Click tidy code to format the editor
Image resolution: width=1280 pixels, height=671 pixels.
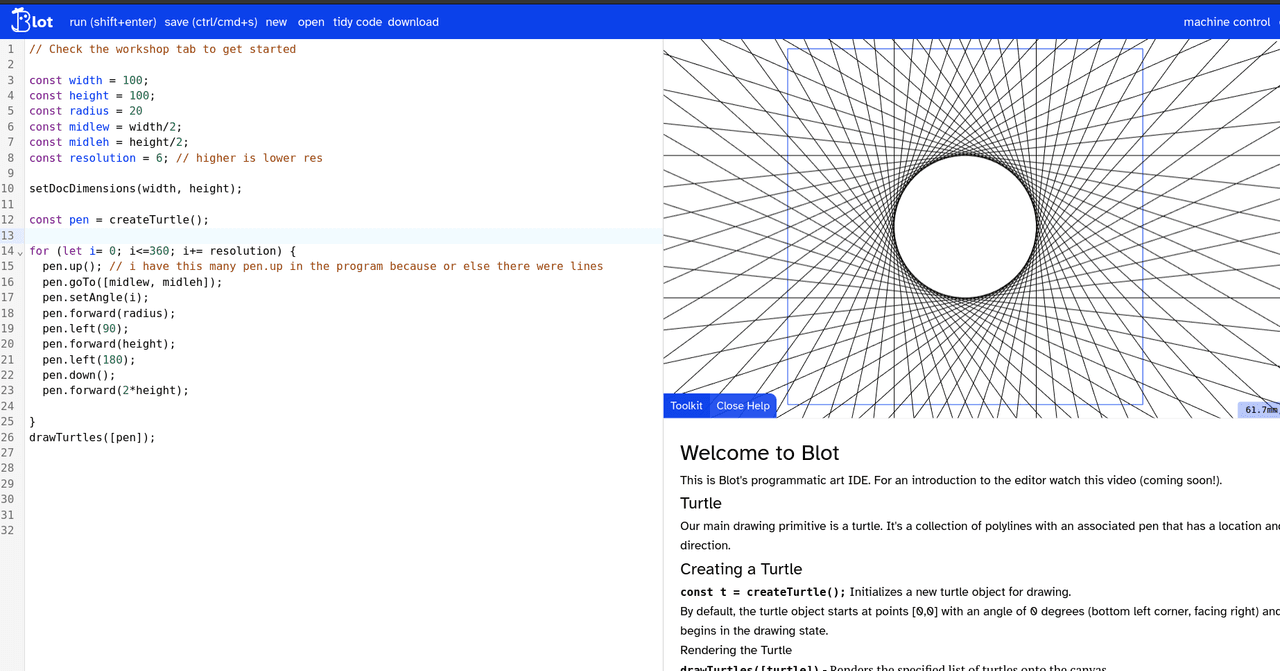357,22
